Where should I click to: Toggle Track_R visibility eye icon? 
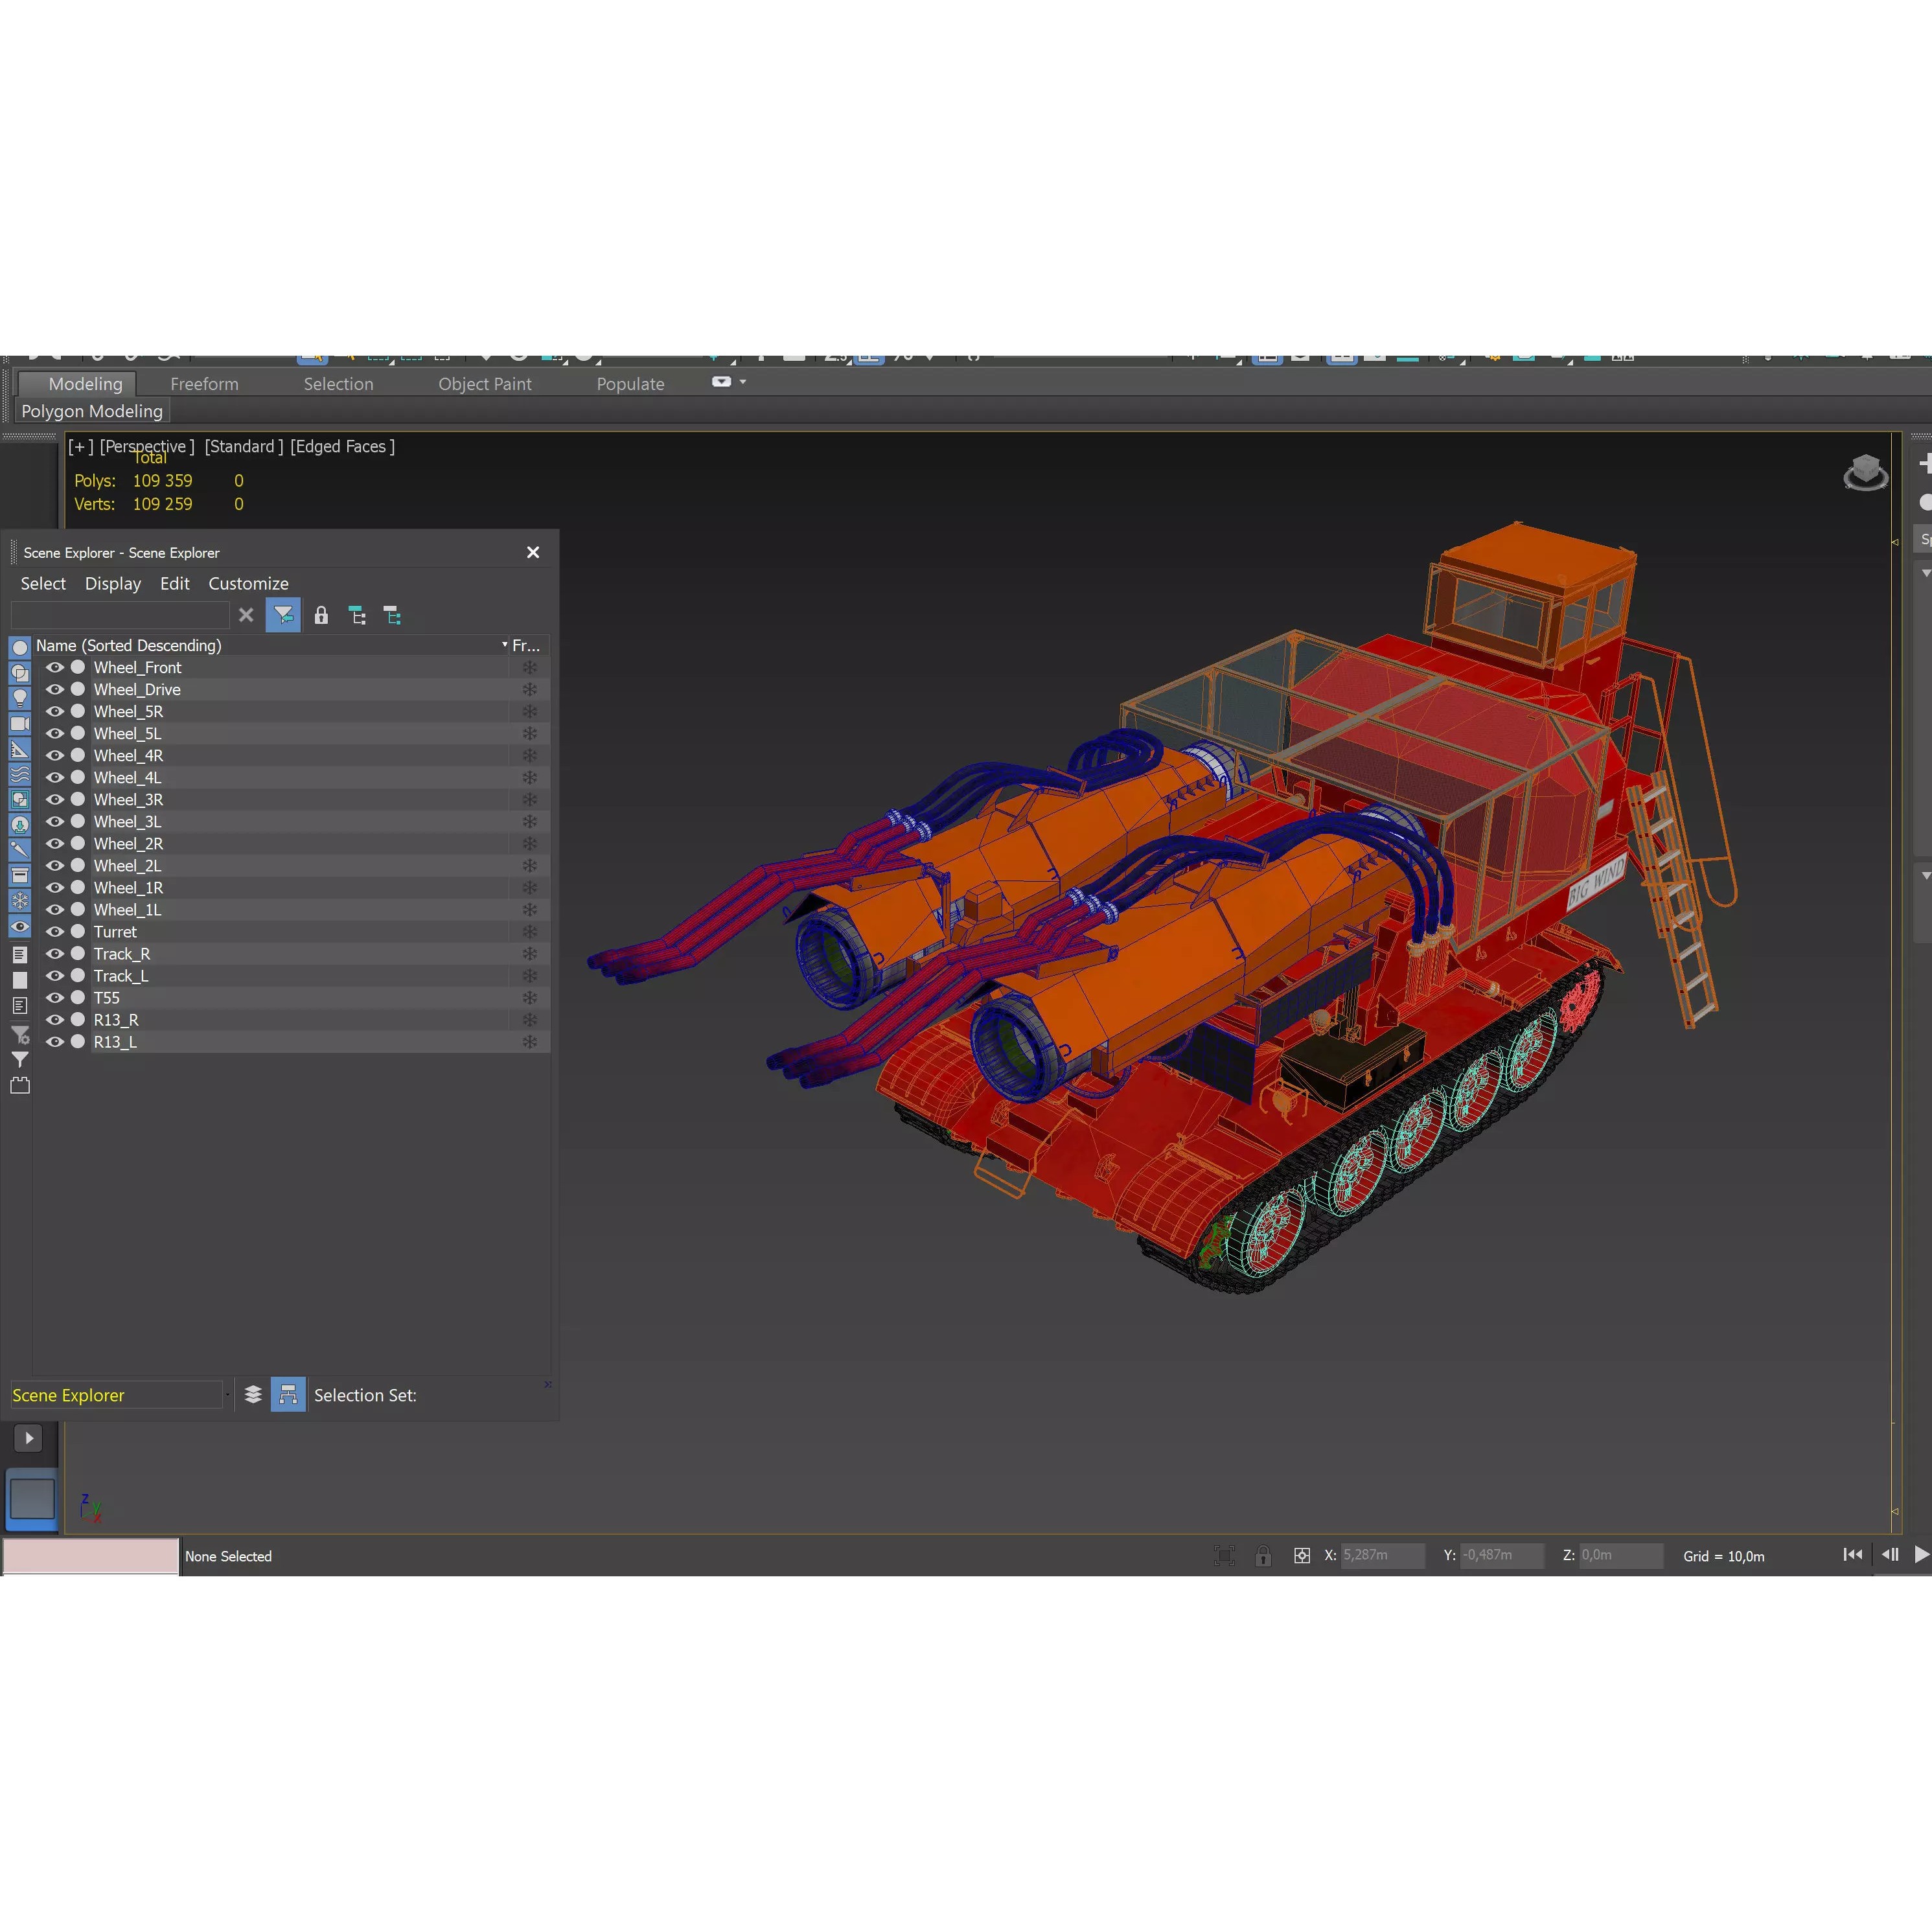(x=56, y=953)
